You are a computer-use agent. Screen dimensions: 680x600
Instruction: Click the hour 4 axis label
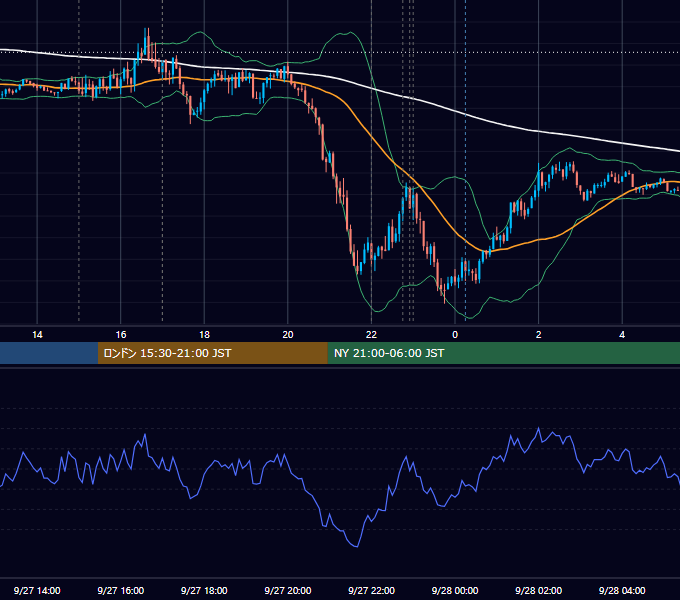pyautogui.click(x=622, y=335)
